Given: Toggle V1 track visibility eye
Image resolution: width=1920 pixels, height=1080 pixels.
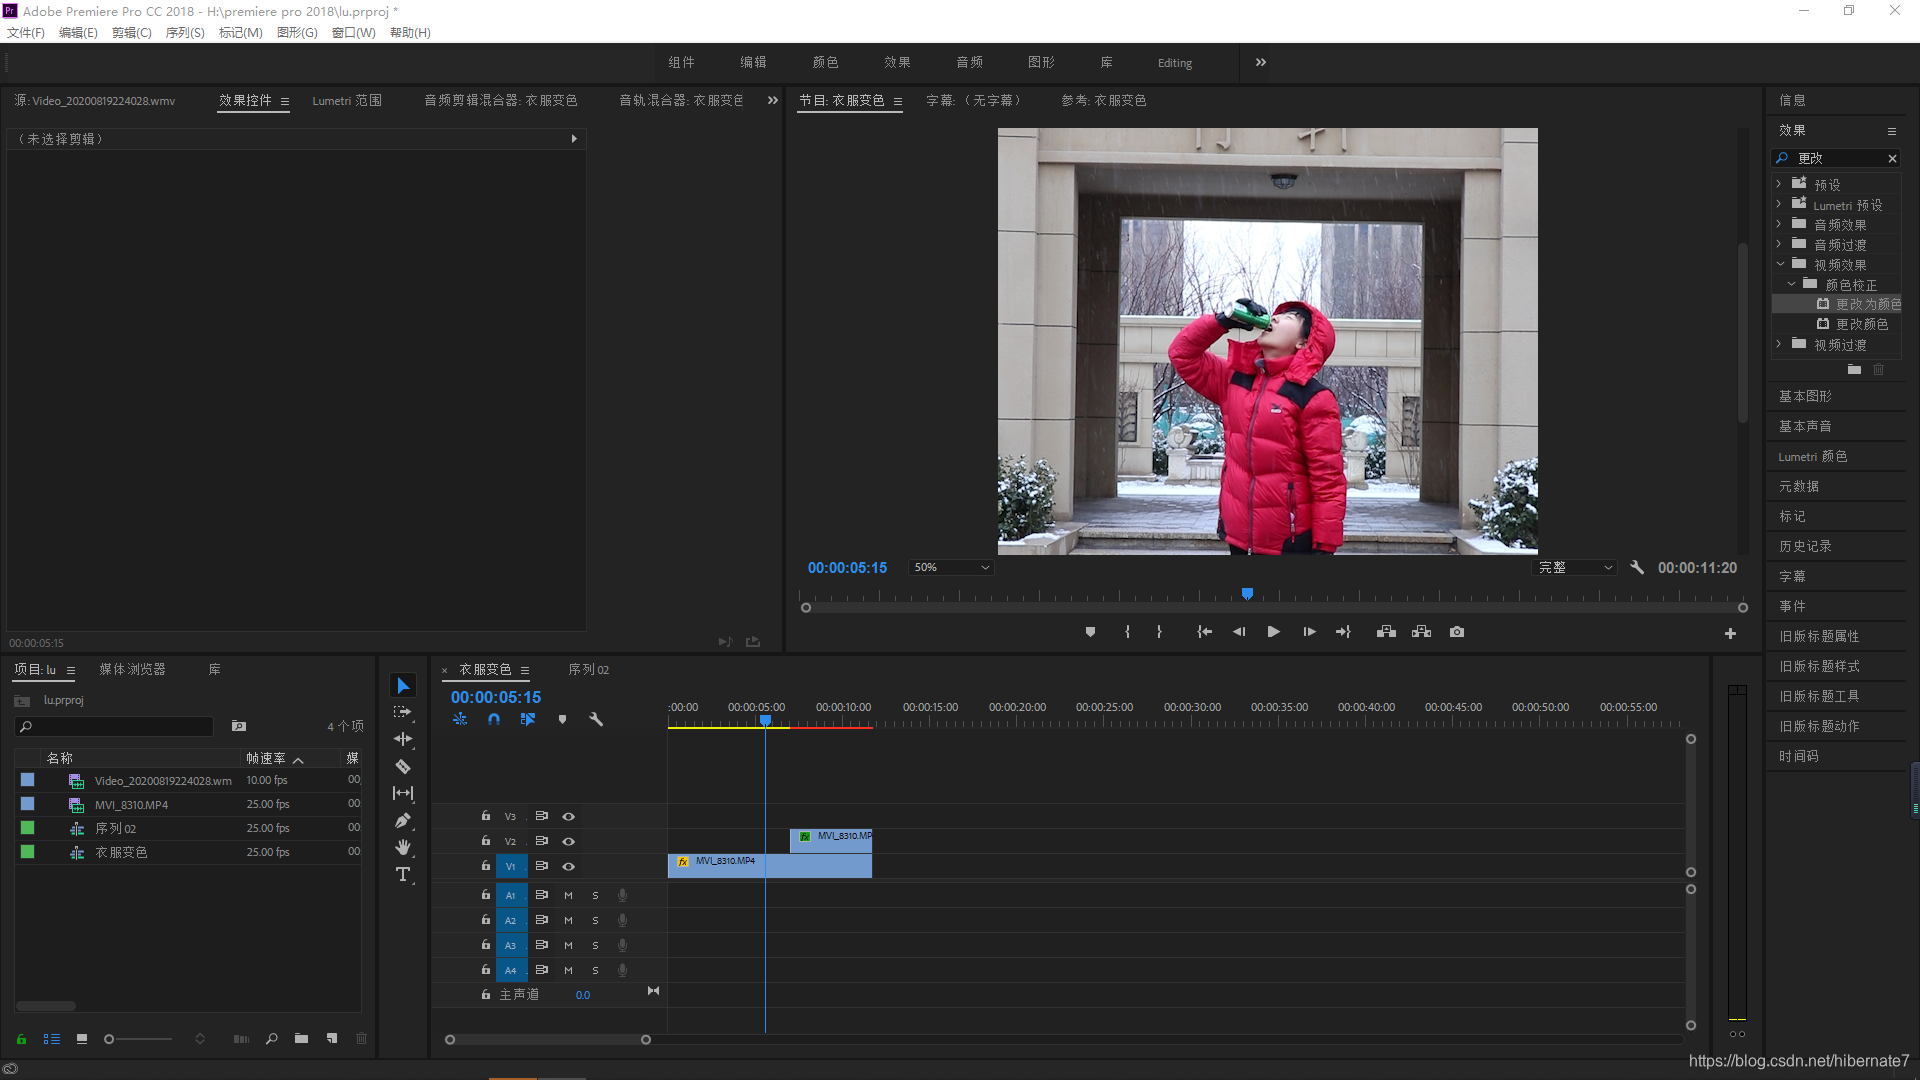Looking at the screenshot, I should (568, 866).
